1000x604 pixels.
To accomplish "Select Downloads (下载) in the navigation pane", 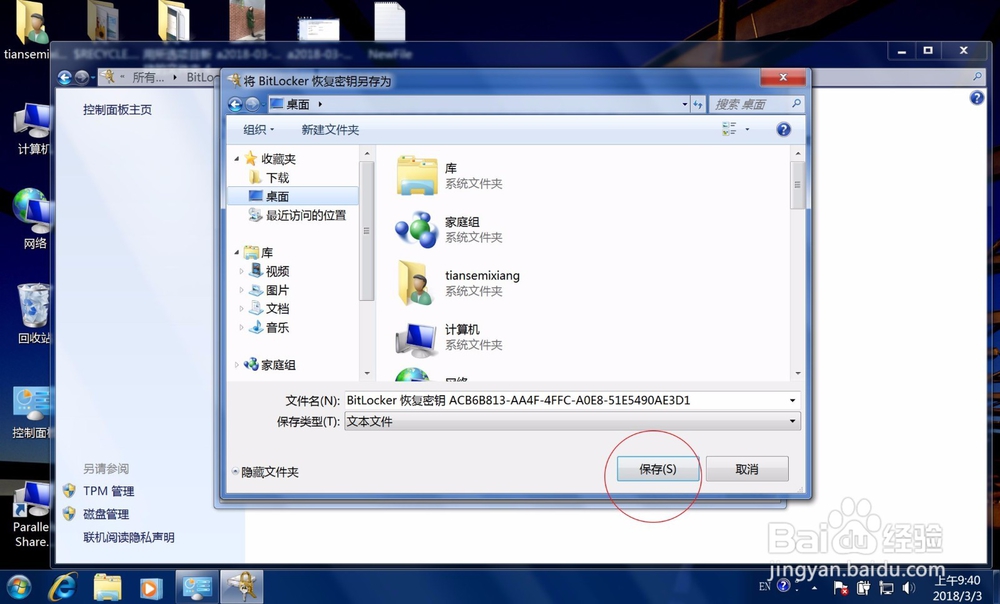I will [x=277, y=177].
